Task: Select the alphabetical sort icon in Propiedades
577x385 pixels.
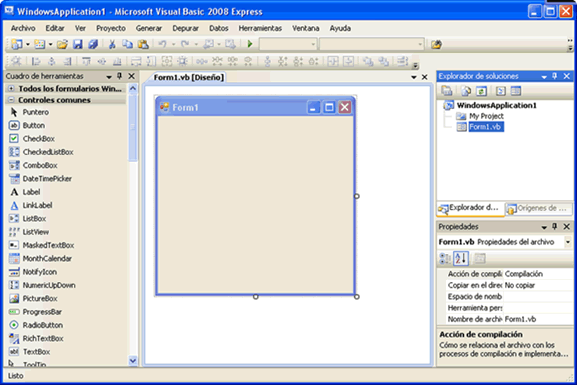Action: click(x=460, y=259)
